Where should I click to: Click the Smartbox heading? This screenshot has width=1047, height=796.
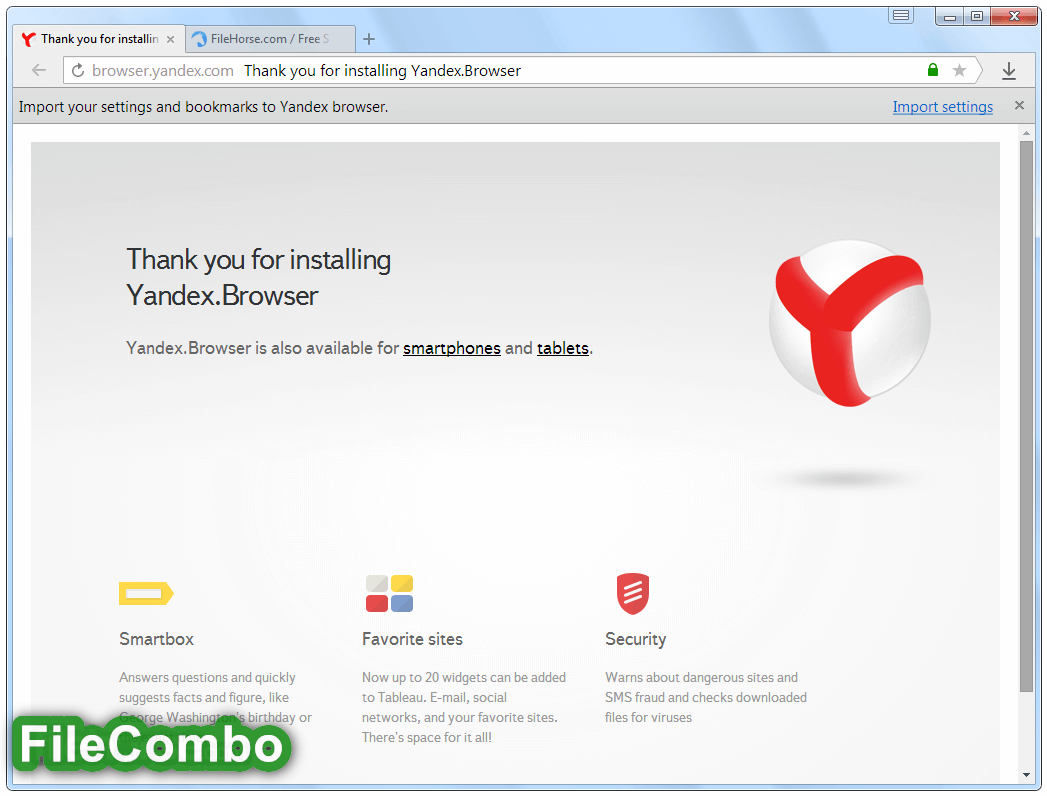(x=156, y=639)
